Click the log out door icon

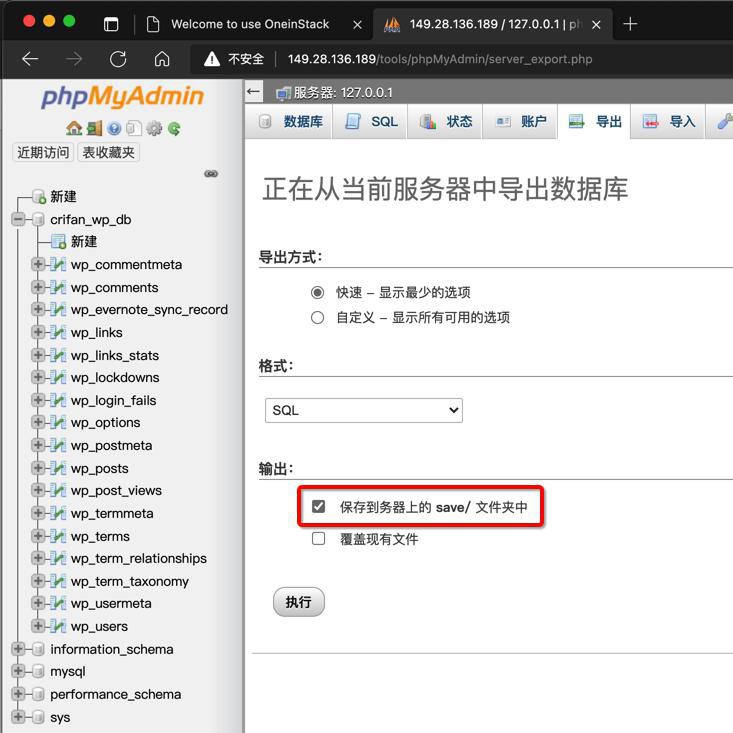[94, 128]
